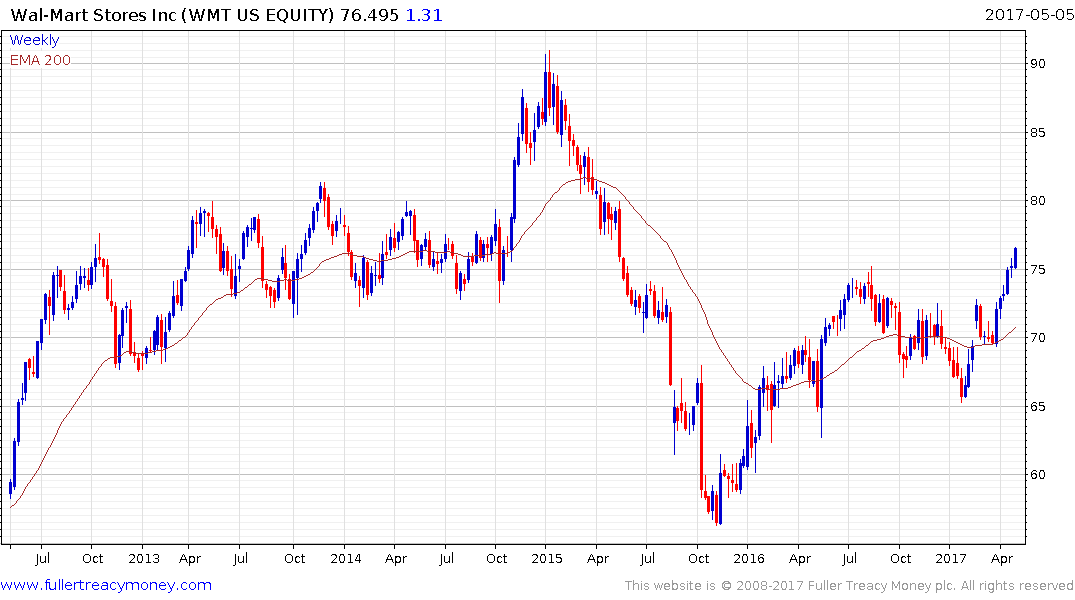
Task: Click the 2015 year label on time axis
Action: [x=546, y=558]
